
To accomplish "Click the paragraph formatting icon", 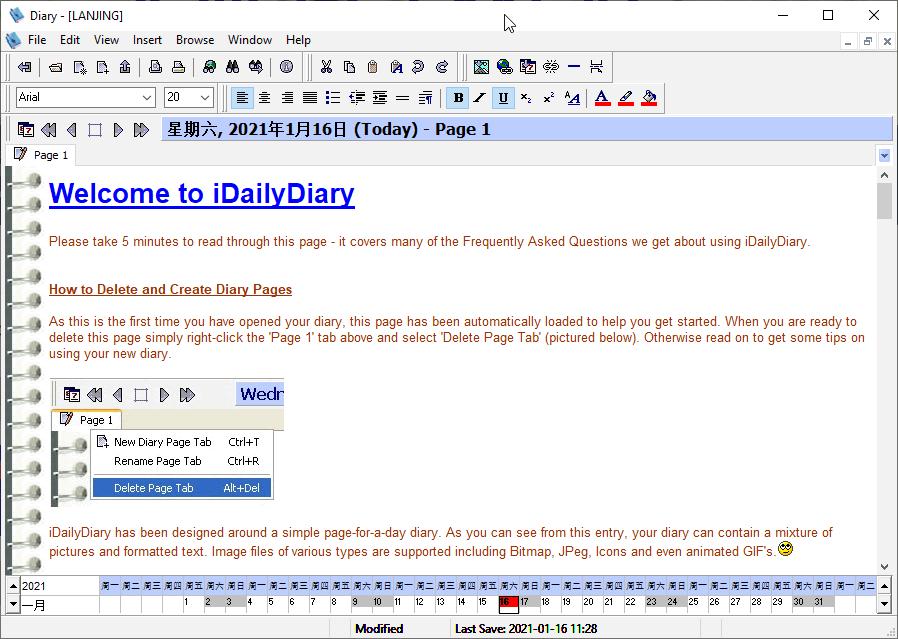I will 426,98.
